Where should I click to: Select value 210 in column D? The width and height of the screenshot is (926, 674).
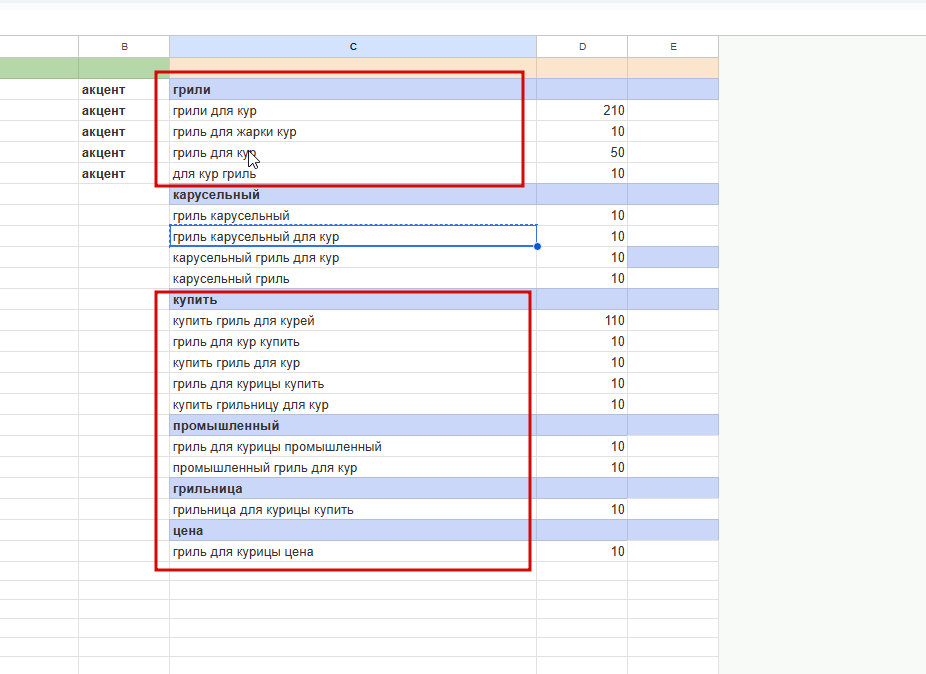point(582,110)
